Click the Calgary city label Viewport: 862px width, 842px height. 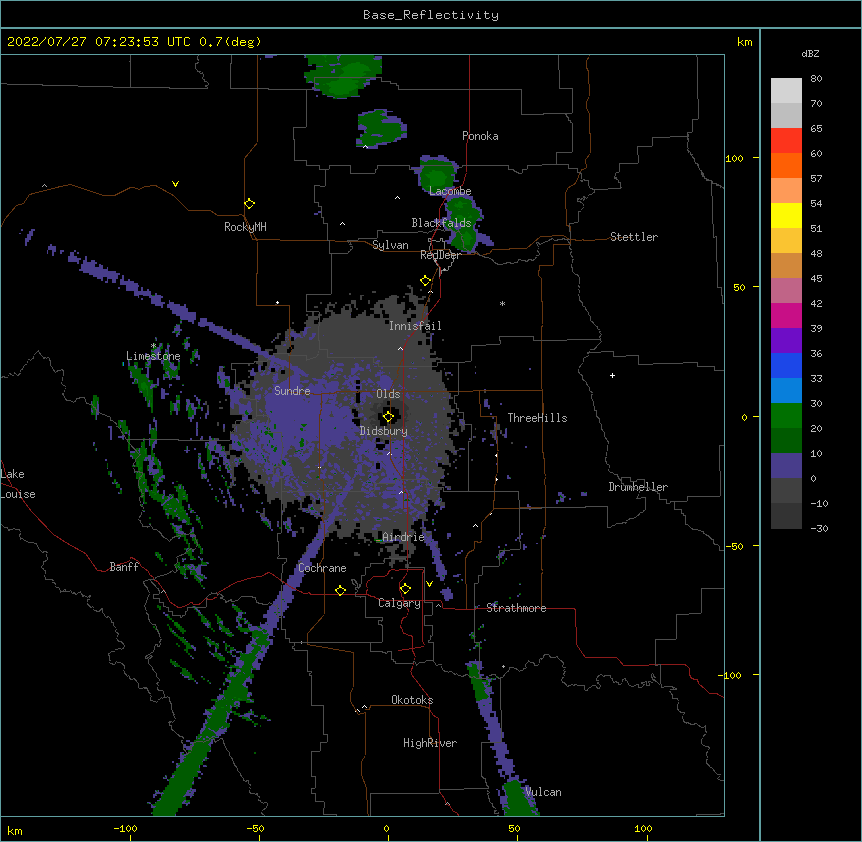(x=399, y=603)
